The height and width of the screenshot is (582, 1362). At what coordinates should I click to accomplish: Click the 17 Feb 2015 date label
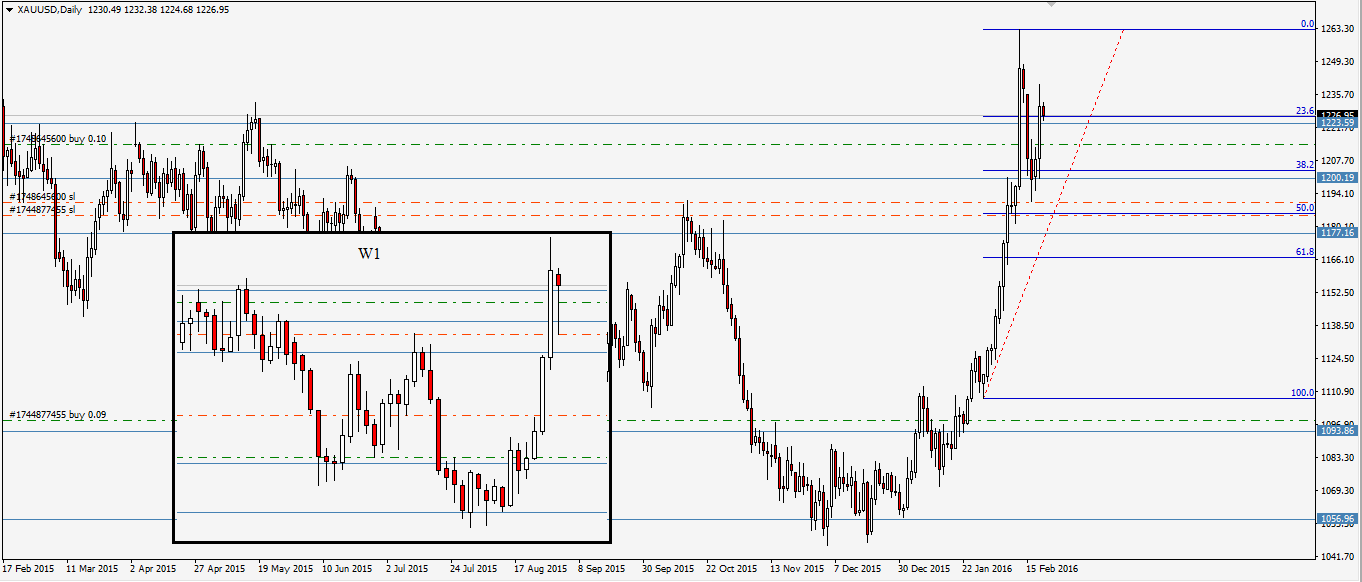pyautogui.click(x=29, y=569)
